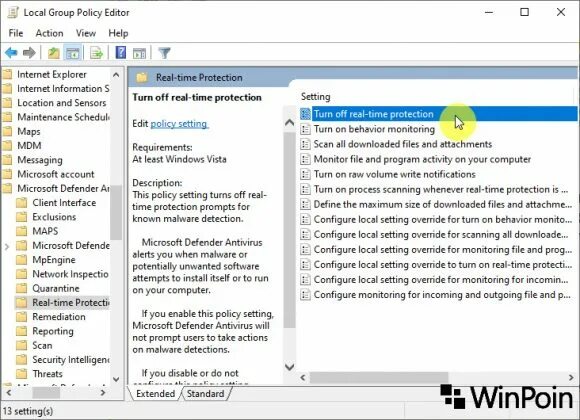Click the Forward arrow toolbar icon

(x=29, y=53)
